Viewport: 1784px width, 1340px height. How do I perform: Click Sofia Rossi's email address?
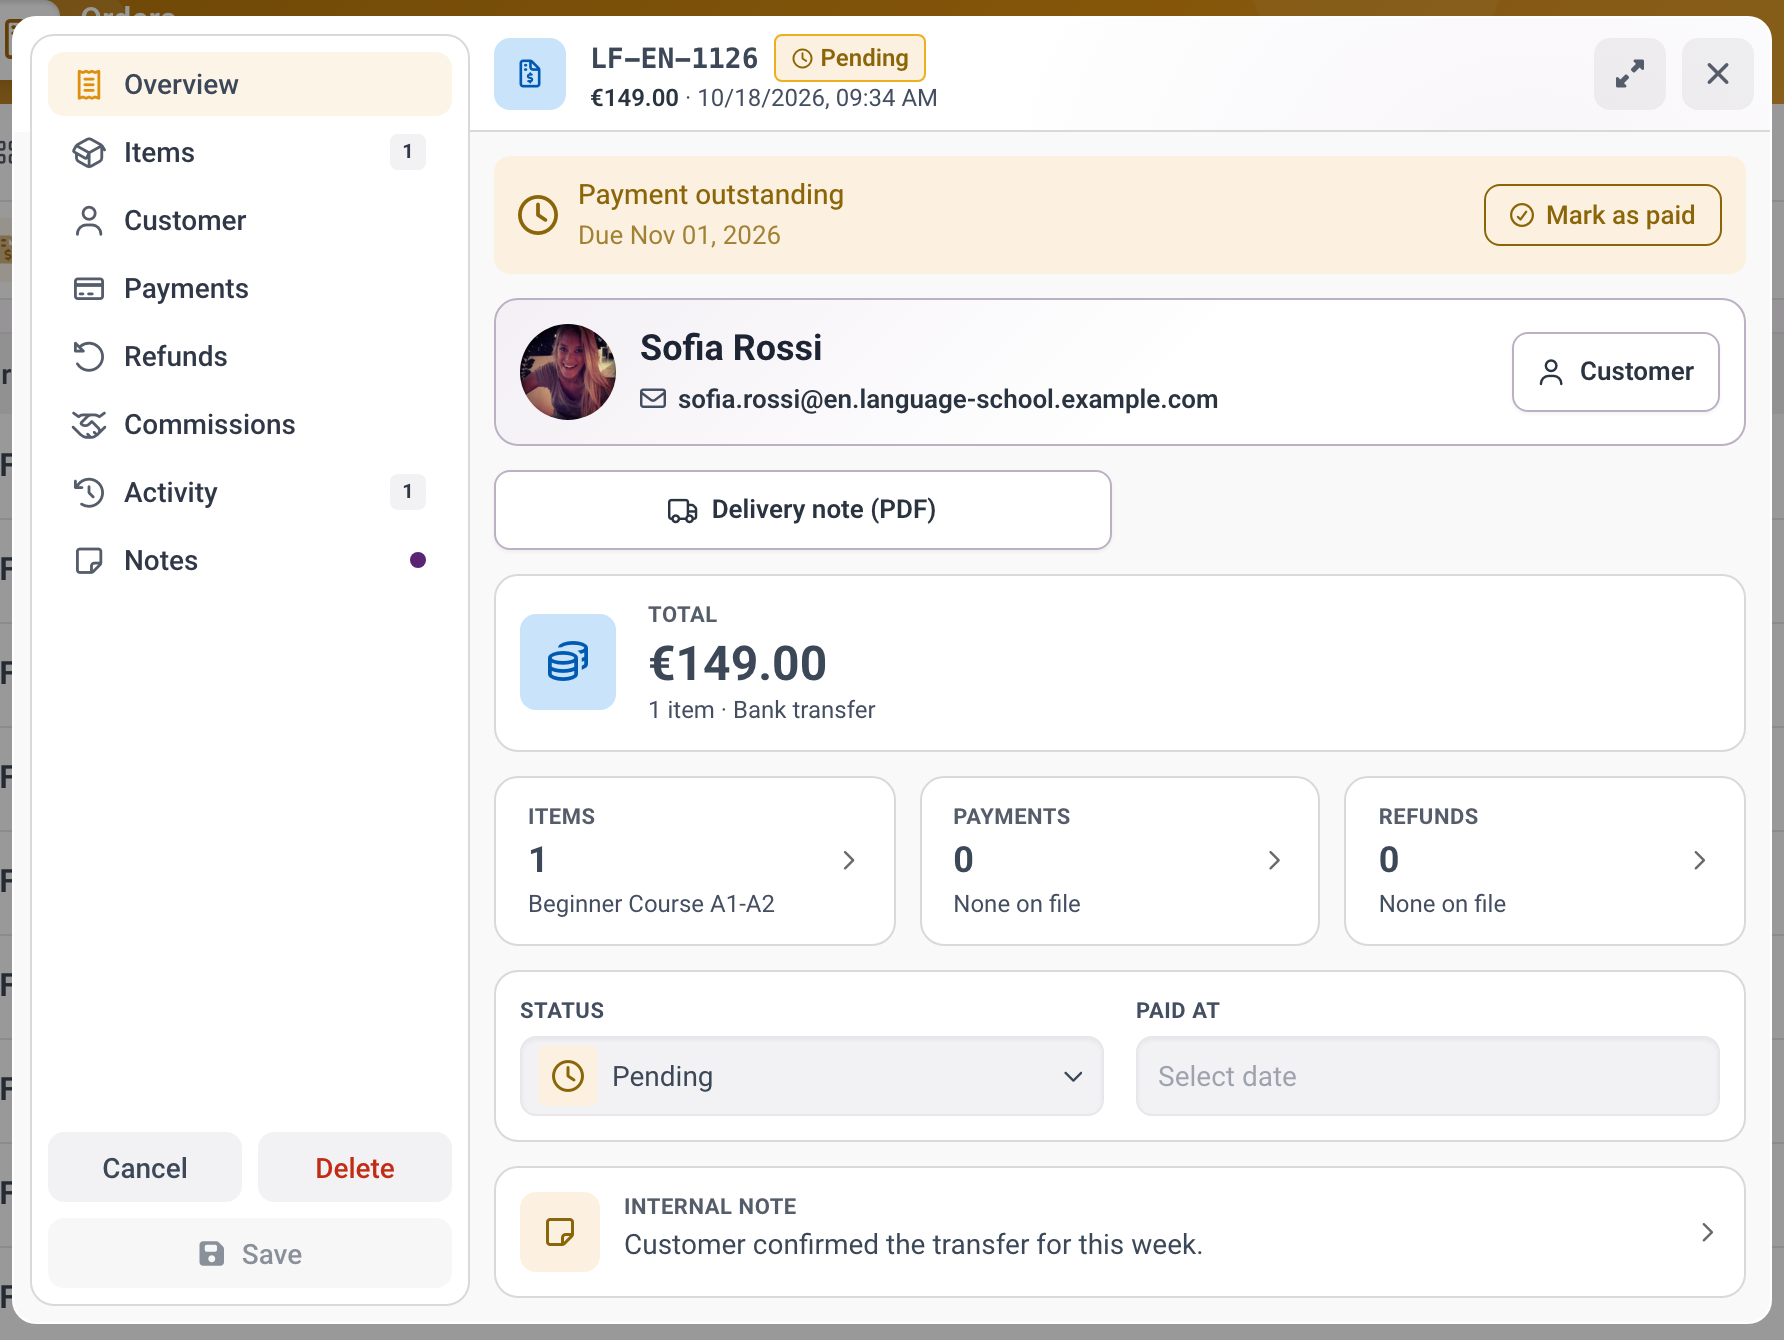click(x=947, y=399)
